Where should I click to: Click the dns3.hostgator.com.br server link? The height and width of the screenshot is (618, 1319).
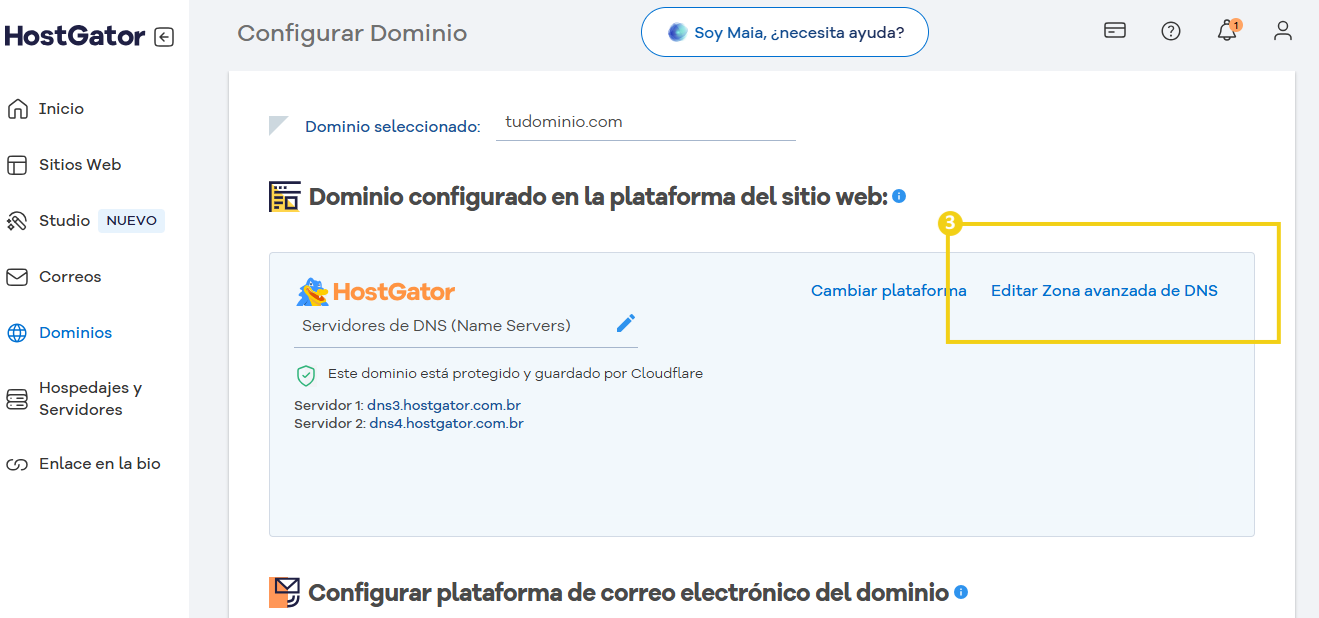coord(444,406)
